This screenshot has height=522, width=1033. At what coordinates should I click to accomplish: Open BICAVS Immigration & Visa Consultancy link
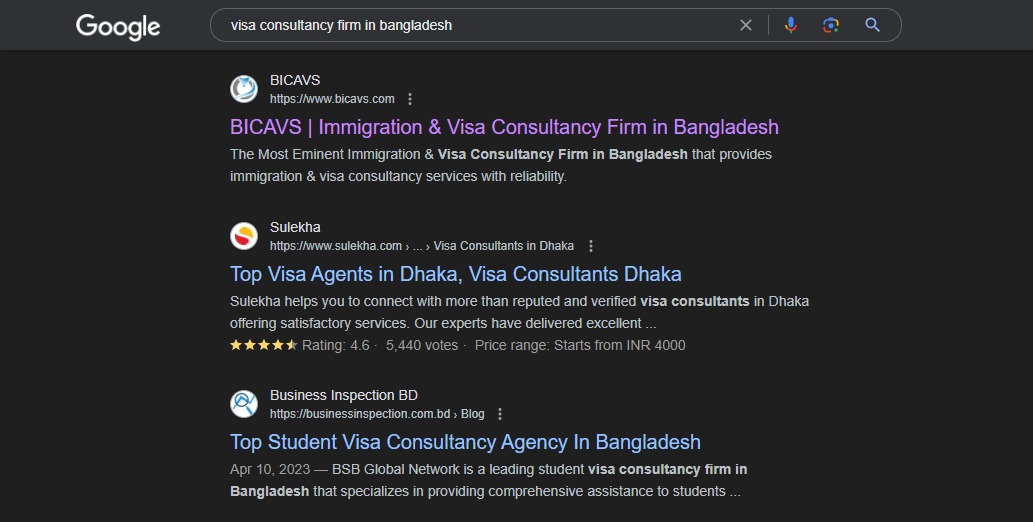tap(504, 127)
